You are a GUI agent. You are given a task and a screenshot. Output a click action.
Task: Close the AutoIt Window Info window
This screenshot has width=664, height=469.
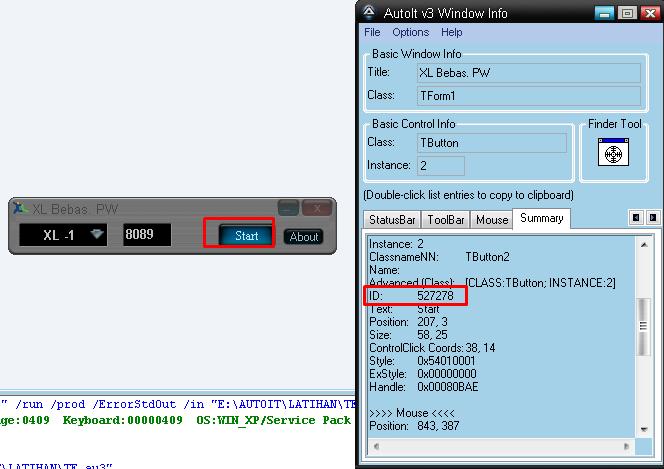(x=650, y=13)
